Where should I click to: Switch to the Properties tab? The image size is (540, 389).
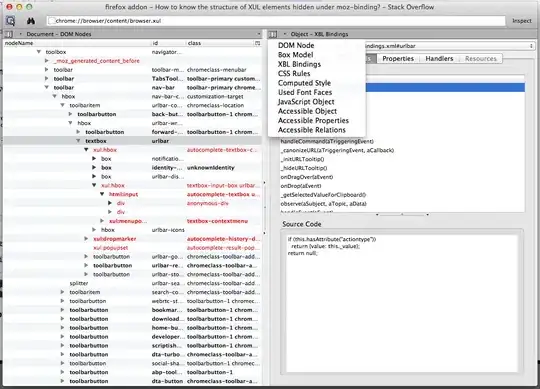coord(398,59)
